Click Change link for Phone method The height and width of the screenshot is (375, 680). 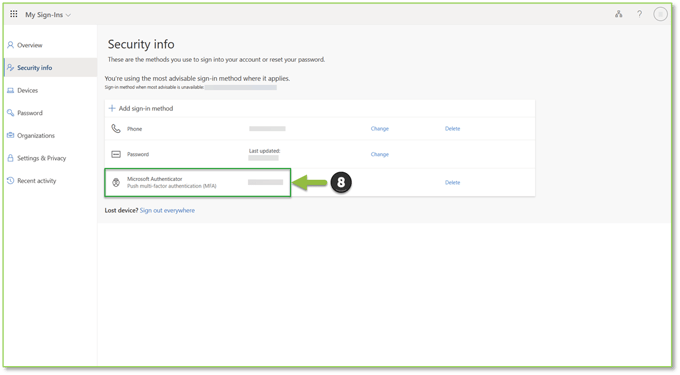(x=379, y=129)
